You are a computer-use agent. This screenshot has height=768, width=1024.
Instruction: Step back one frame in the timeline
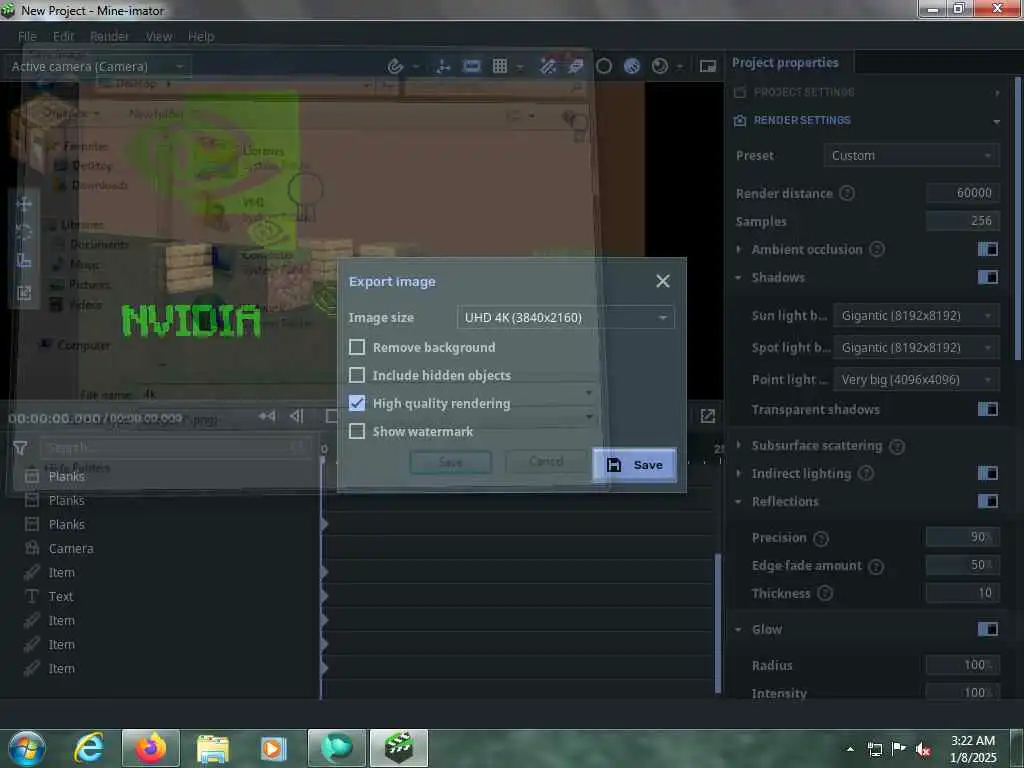pyautogui.click(x=296, y=416)
